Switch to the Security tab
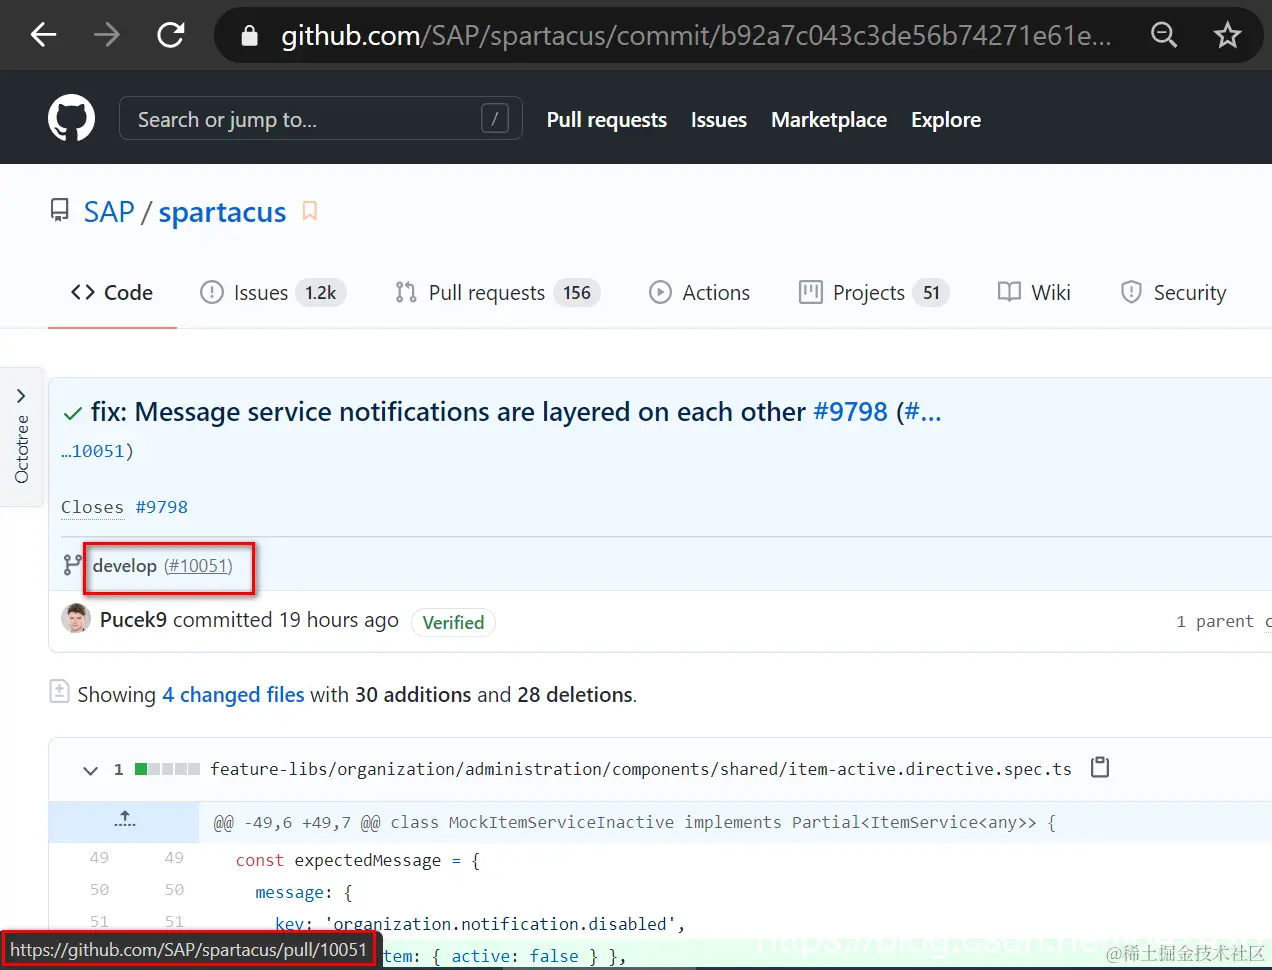 (1174, 292)
